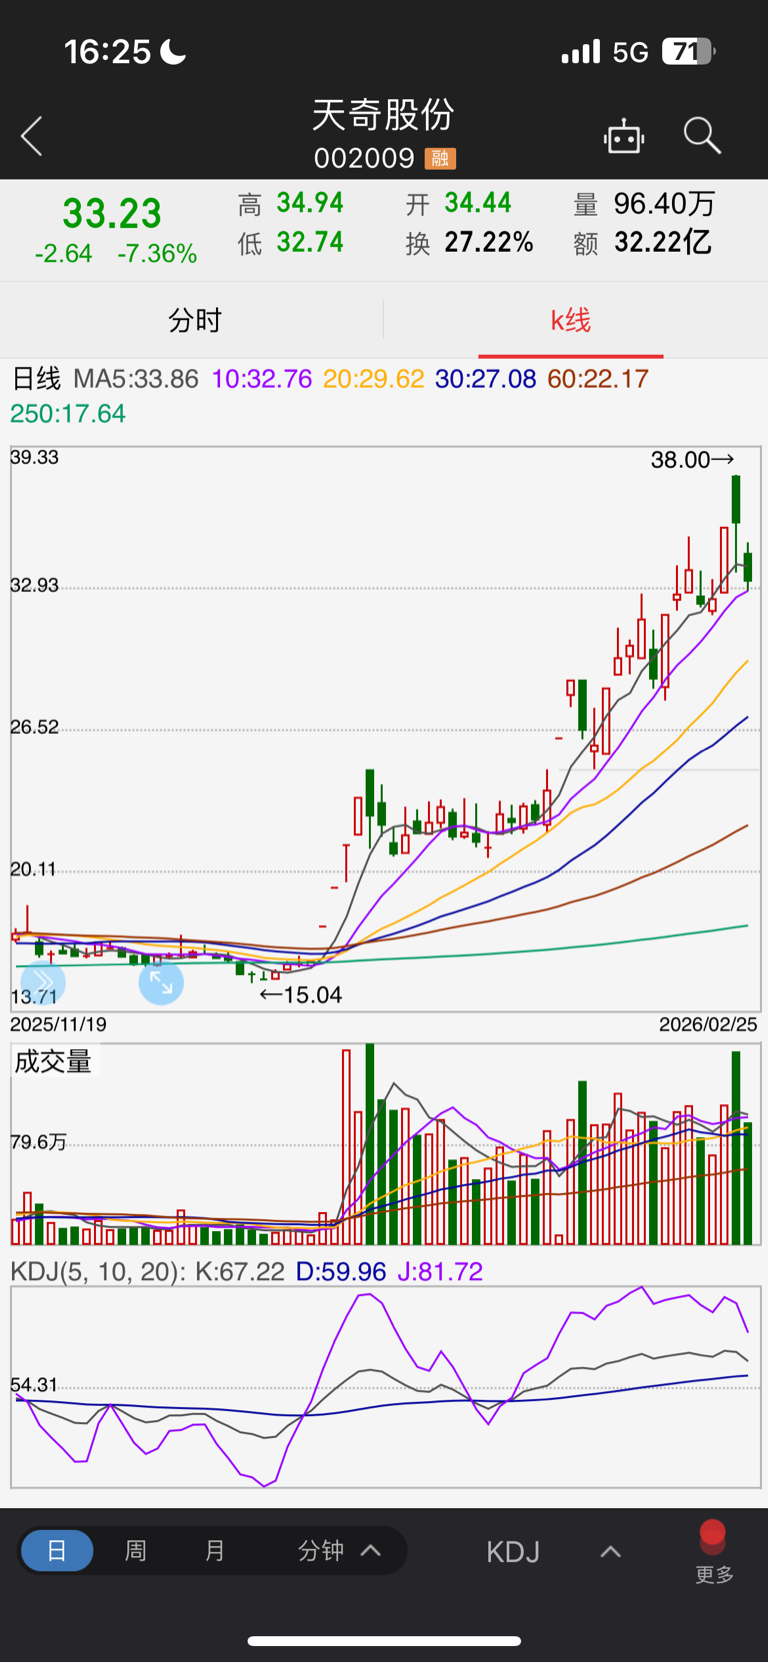Open the robot assistant icon
The height and width of the screenshot is (1663, 768).
coord(624,136)
